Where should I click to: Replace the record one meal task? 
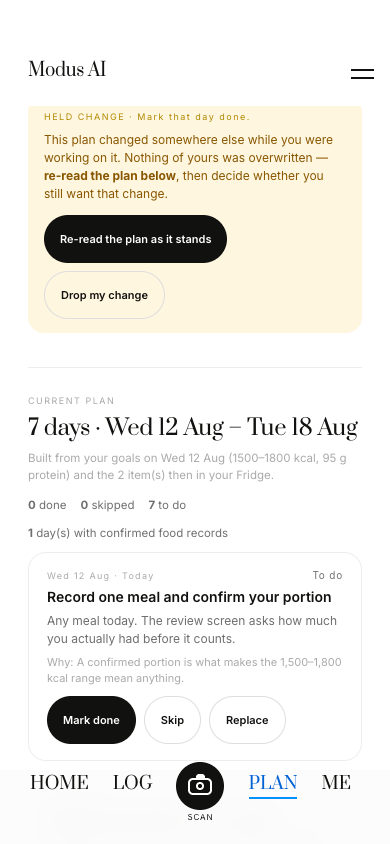tap(247, 720)
